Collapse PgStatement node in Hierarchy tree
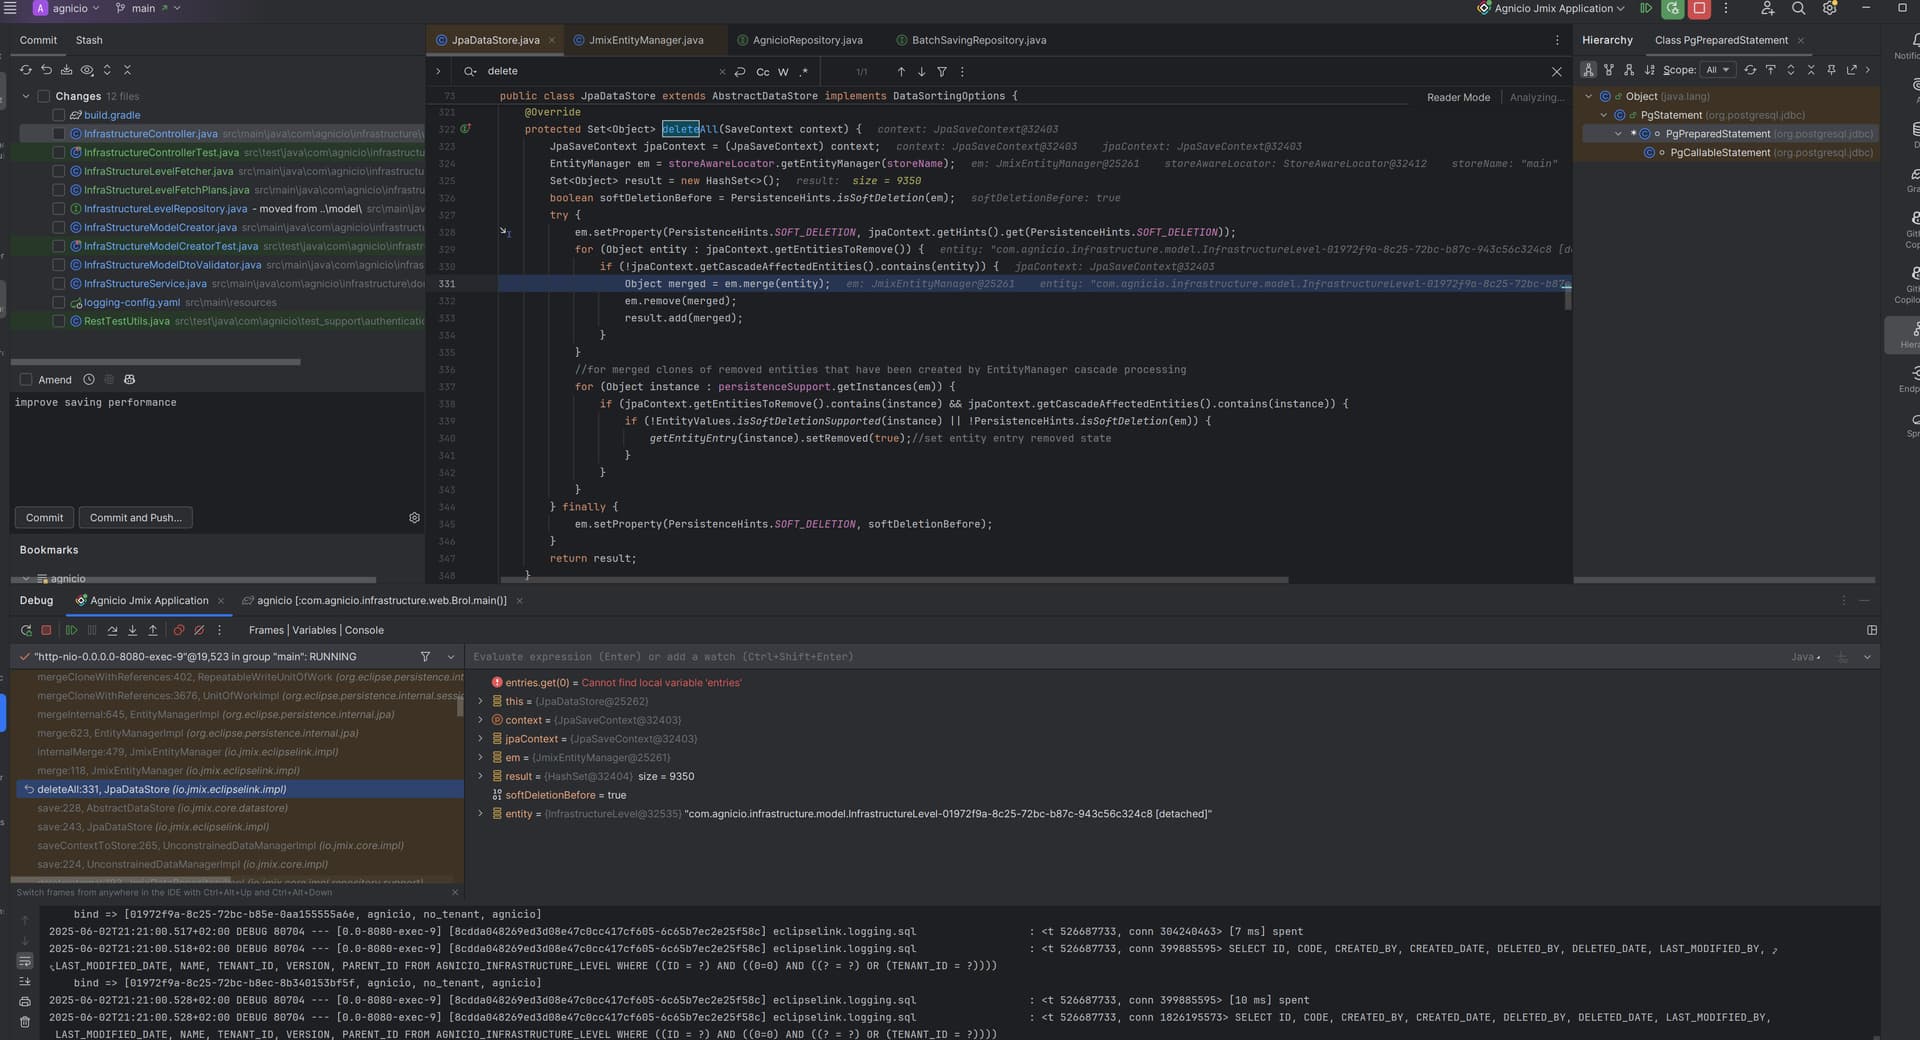 (x=1603, y=115)
